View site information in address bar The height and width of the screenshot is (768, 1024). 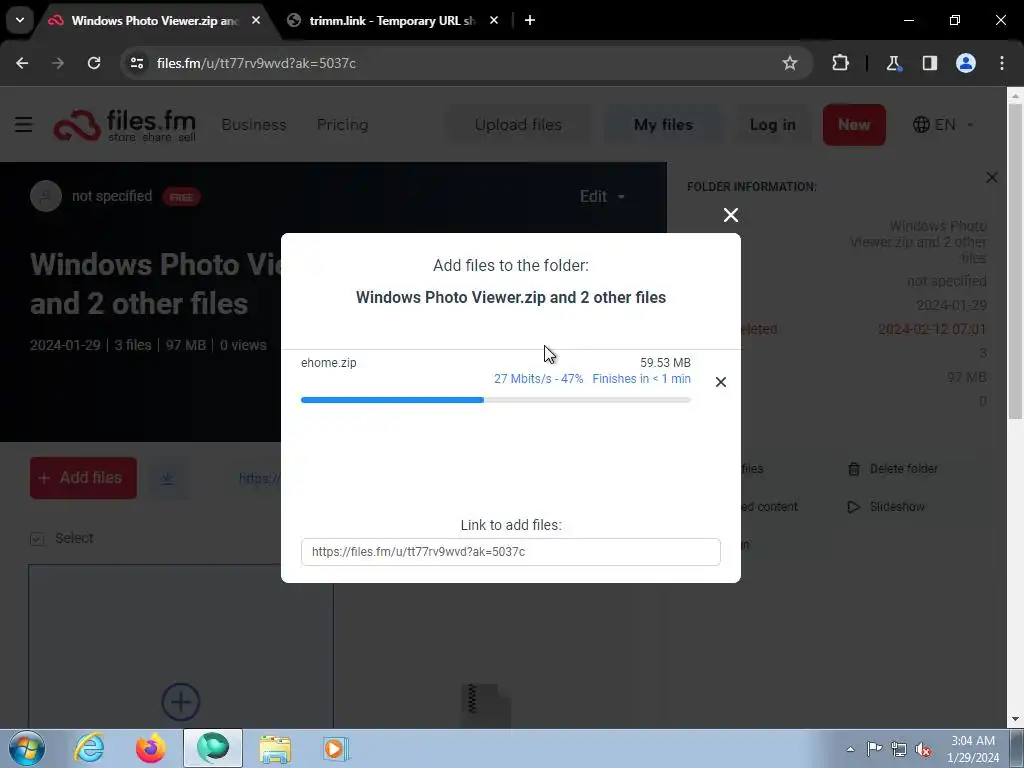tap(136, 63)
